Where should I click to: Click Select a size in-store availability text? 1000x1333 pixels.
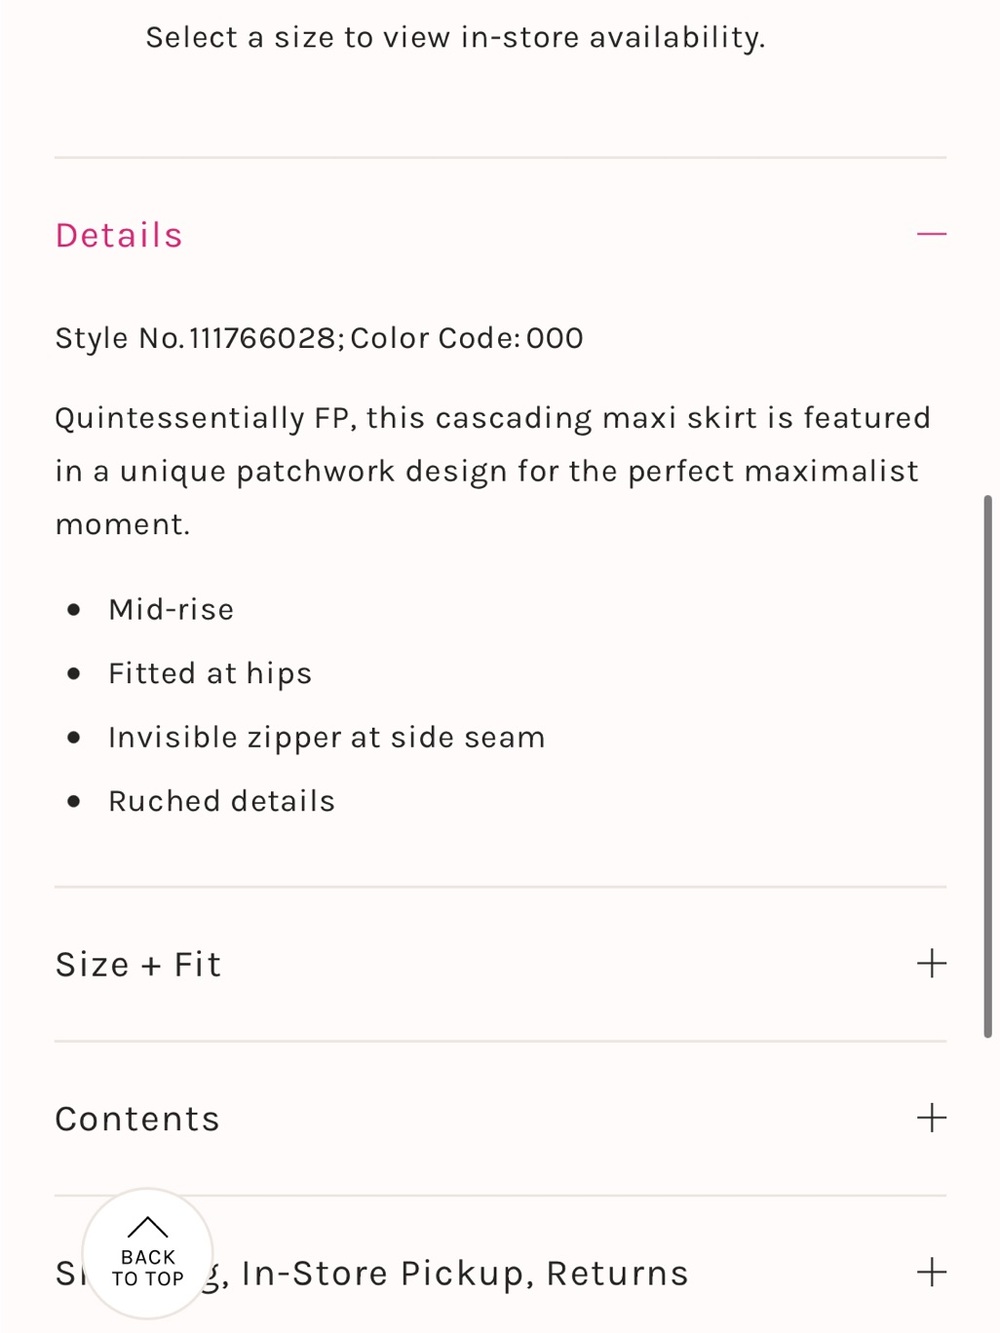click(x=455, y=37)
